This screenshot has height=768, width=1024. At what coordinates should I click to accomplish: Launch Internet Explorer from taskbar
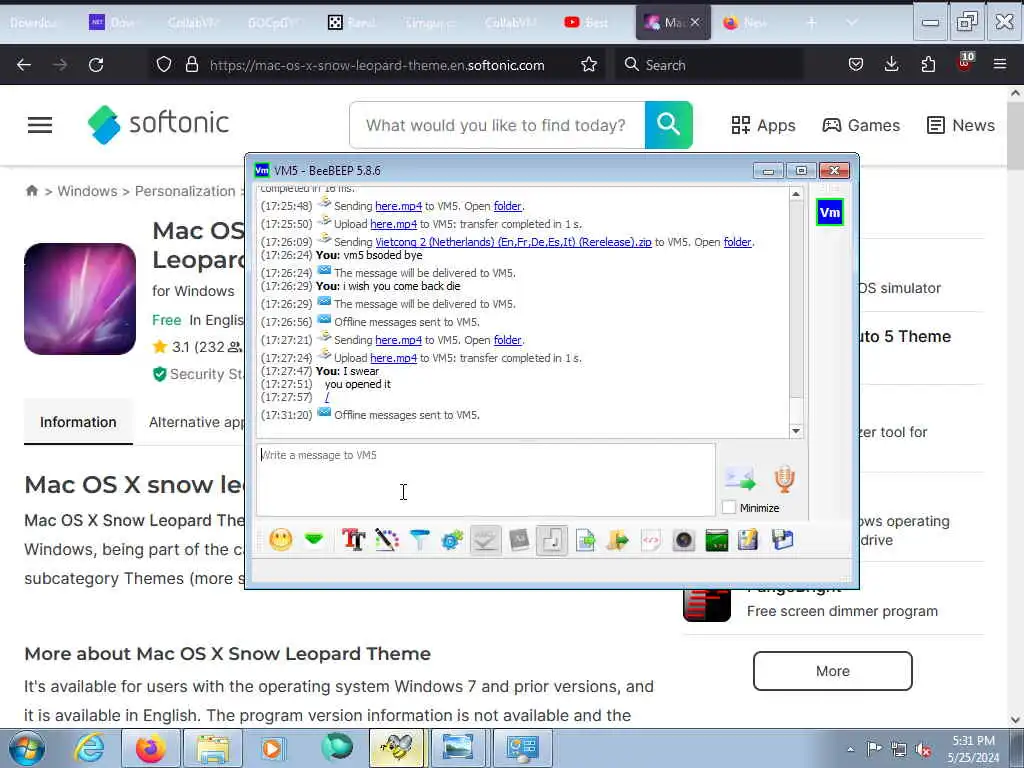click(89, 748)
